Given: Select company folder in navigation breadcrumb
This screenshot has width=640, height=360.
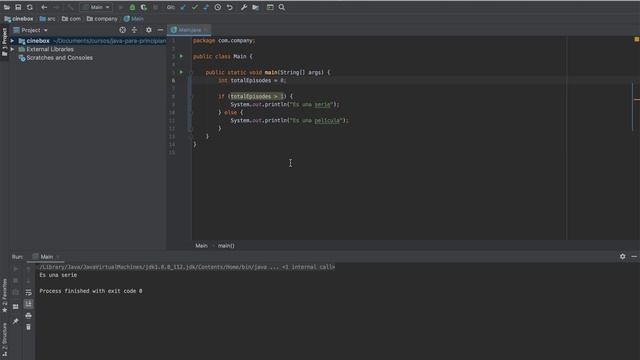Looking at the screenshot, I should click(x=102, y=19).
